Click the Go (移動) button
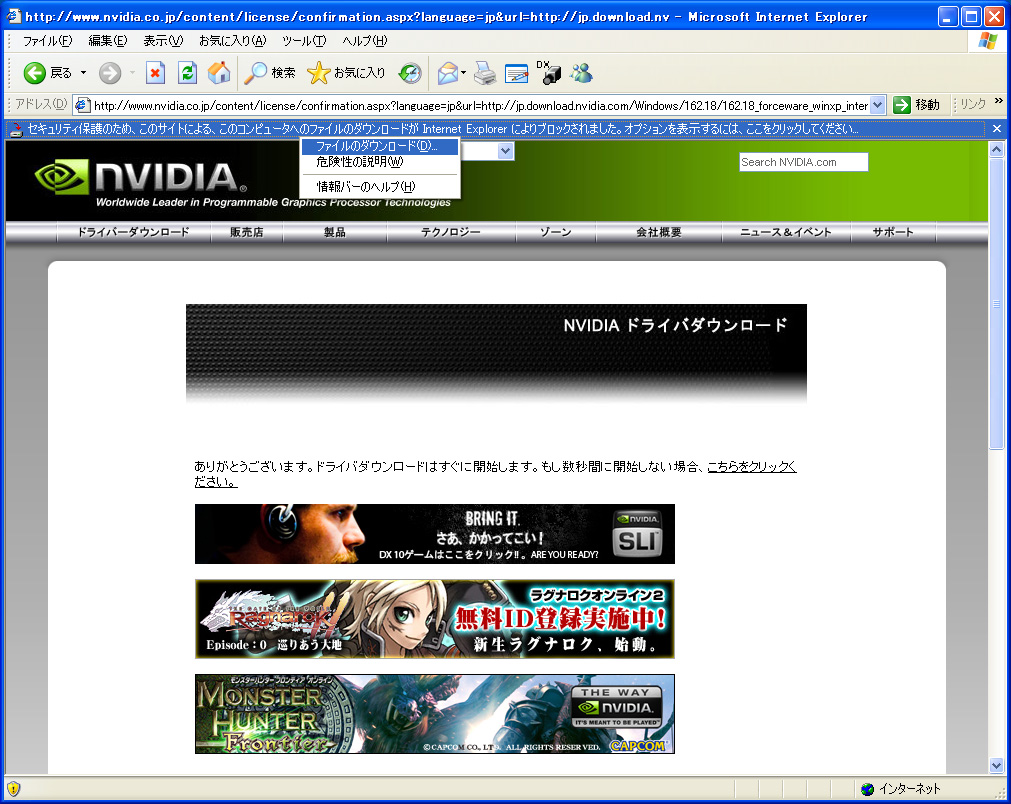This screenshot has height=804, width=1011. click(917, 104)
